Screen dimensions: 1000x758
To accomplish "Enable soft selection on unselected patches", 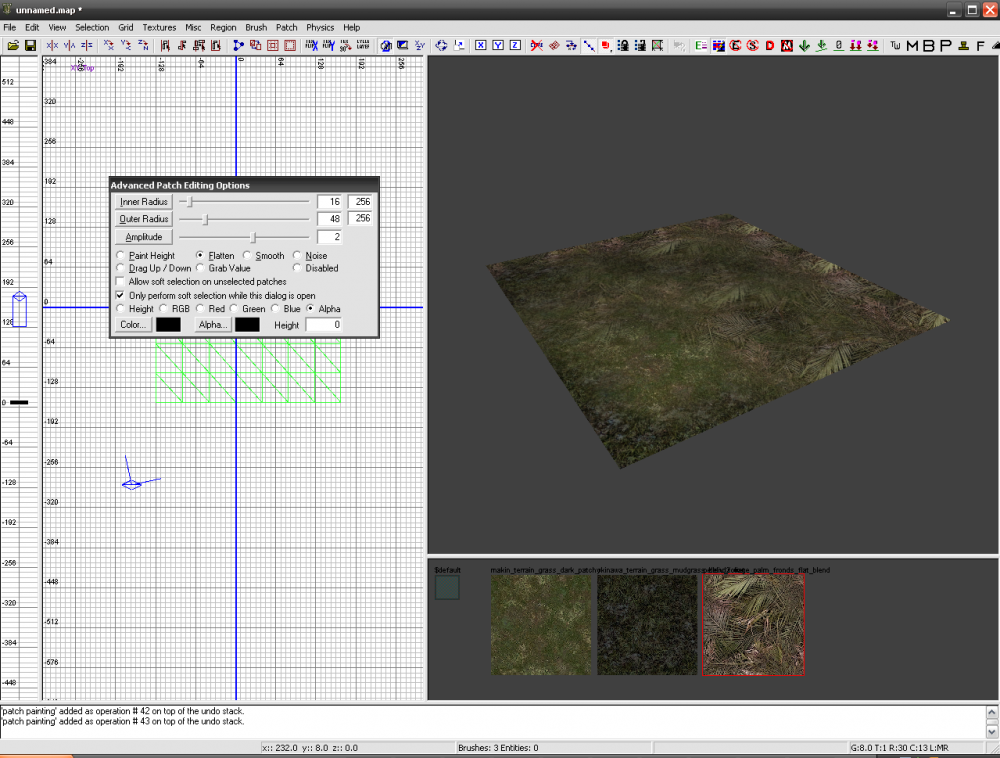I will pos(121,281).
